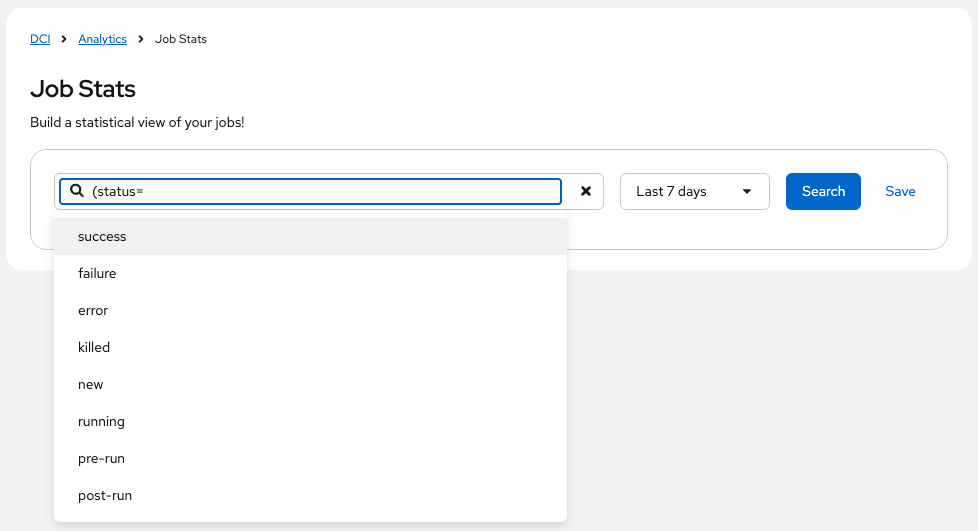This screenshot has width=978, height=531.
Task: Click the Save link button
Action: [900, 192]
